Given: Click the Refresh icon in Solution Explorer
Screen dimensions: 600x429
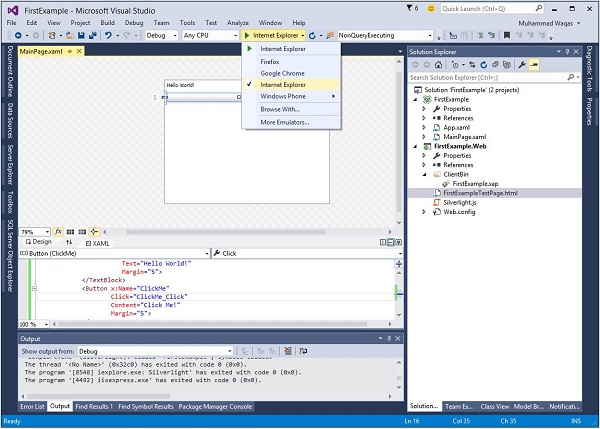Looking at the screenshot, I should 481,63.
